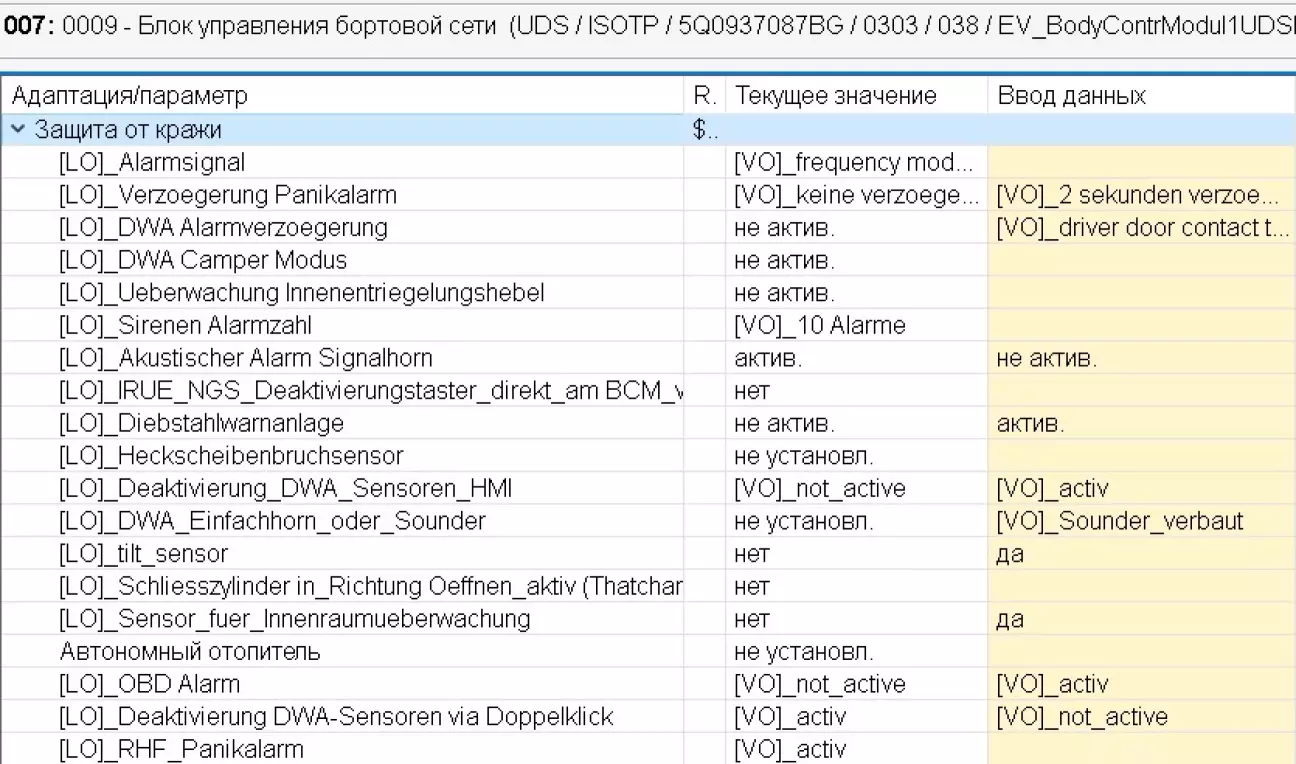The height and width of the screenshot is (764, 1296).
Task: Click the tilt_sensor input value да
Action: 1140,554
